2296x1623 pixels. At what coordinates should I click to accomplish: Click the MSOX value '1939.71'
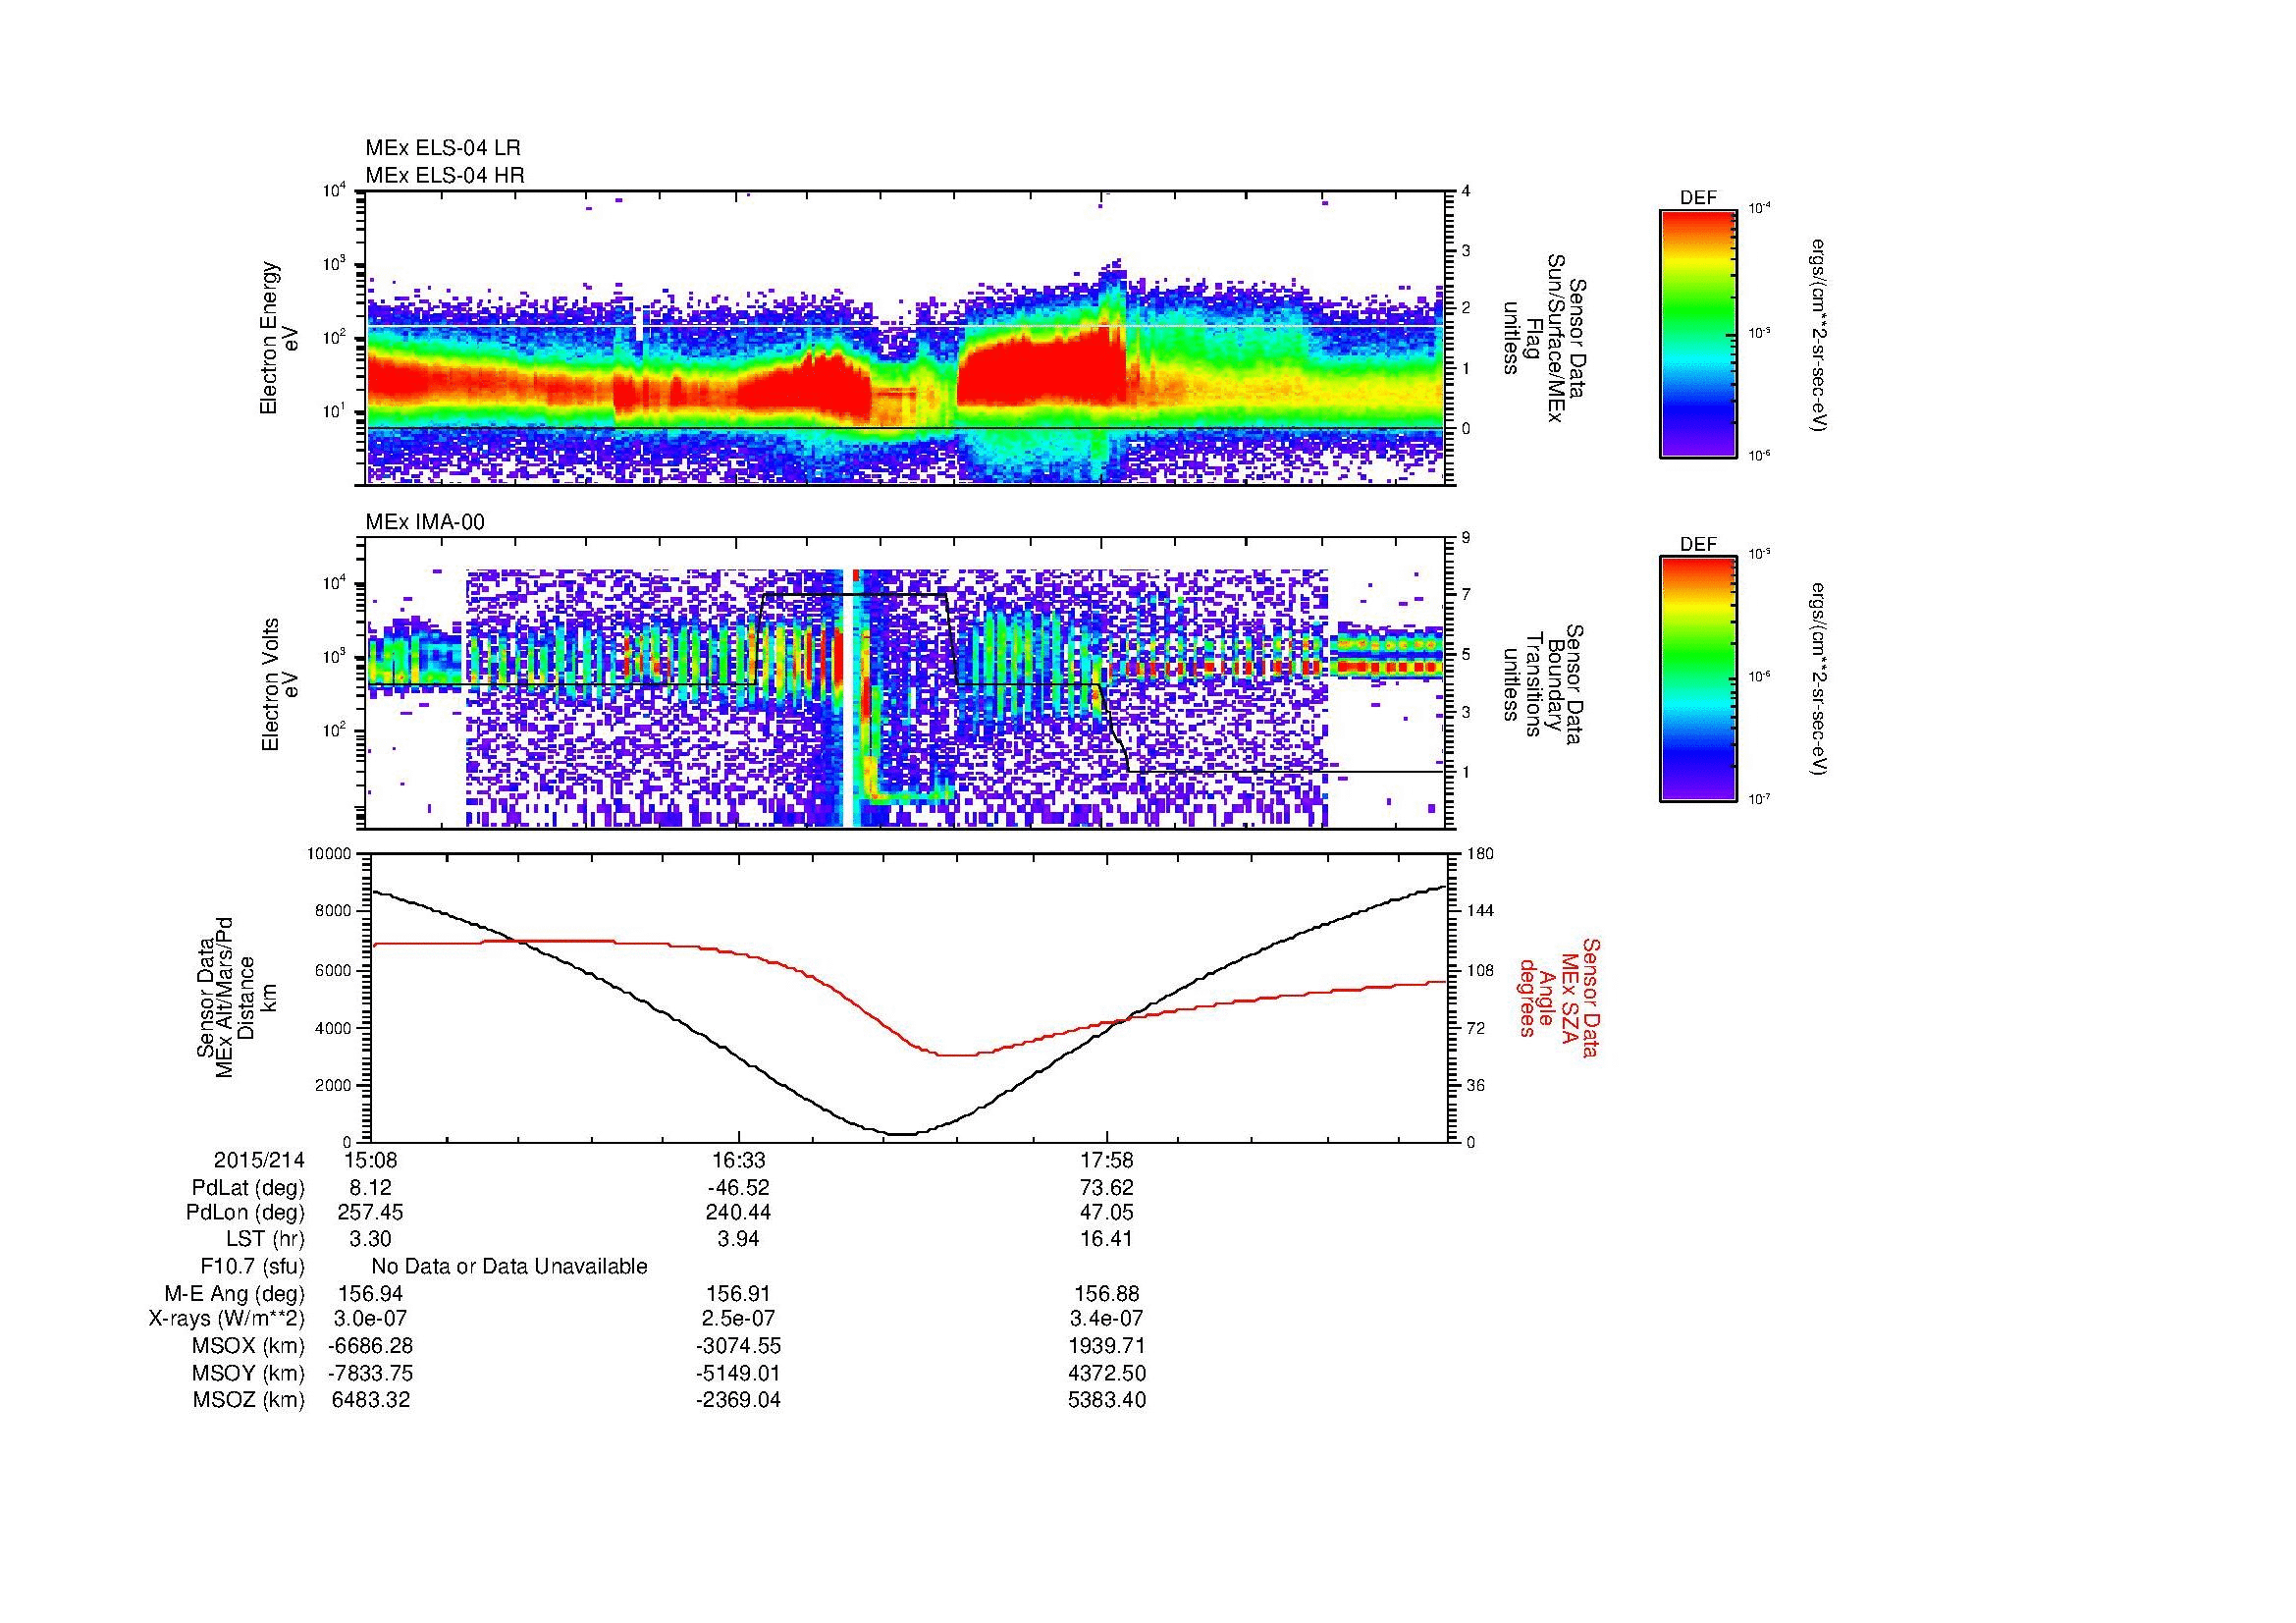pyautogui.click(x=1106, y=1346)
